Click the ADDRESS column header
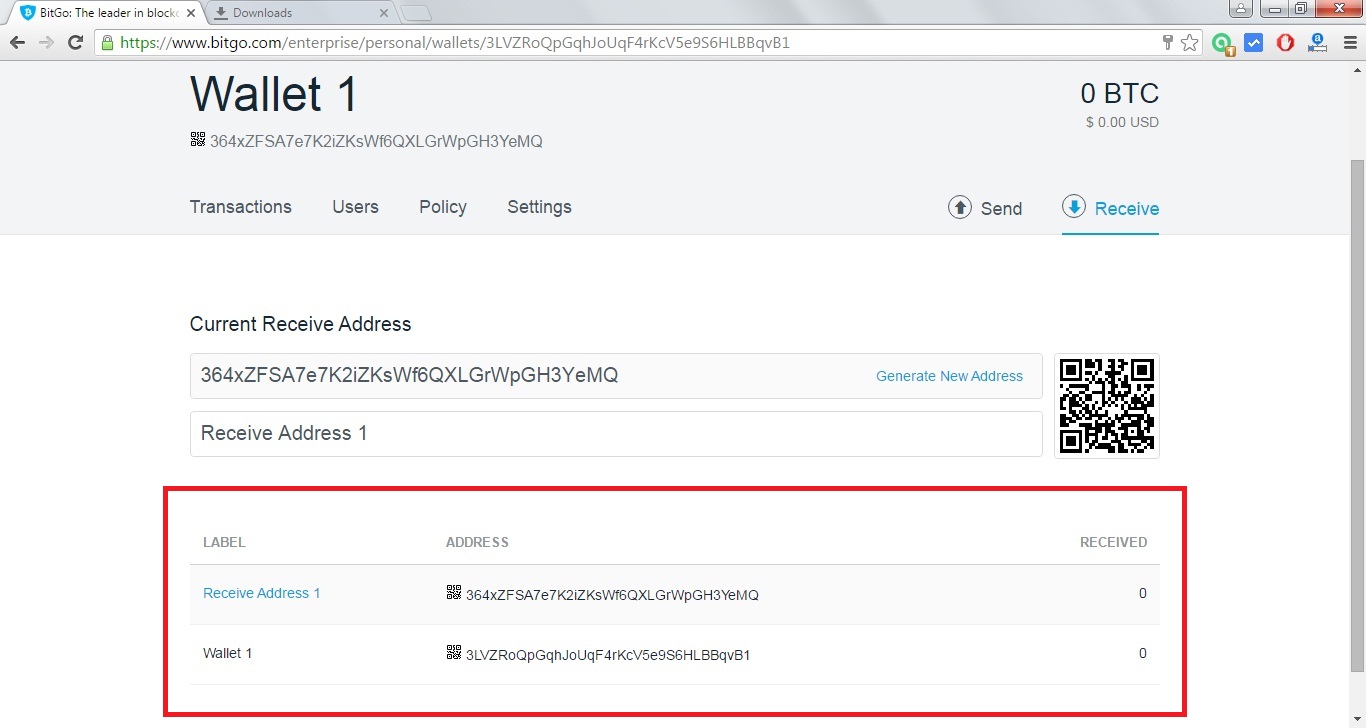The width and height of the screenshot is (1366, 728). click(x=477, y=542)
